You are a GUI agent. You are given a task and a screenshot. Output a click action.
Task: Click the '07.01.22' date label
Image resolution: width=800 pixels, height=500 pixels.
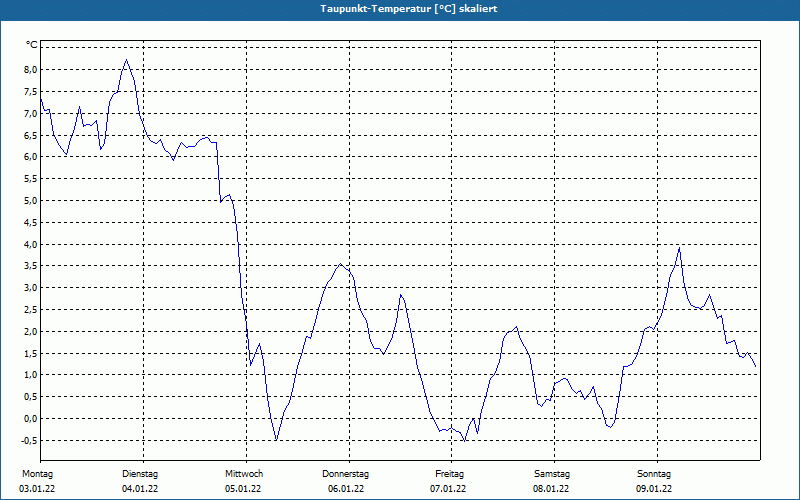click(448, 489)
